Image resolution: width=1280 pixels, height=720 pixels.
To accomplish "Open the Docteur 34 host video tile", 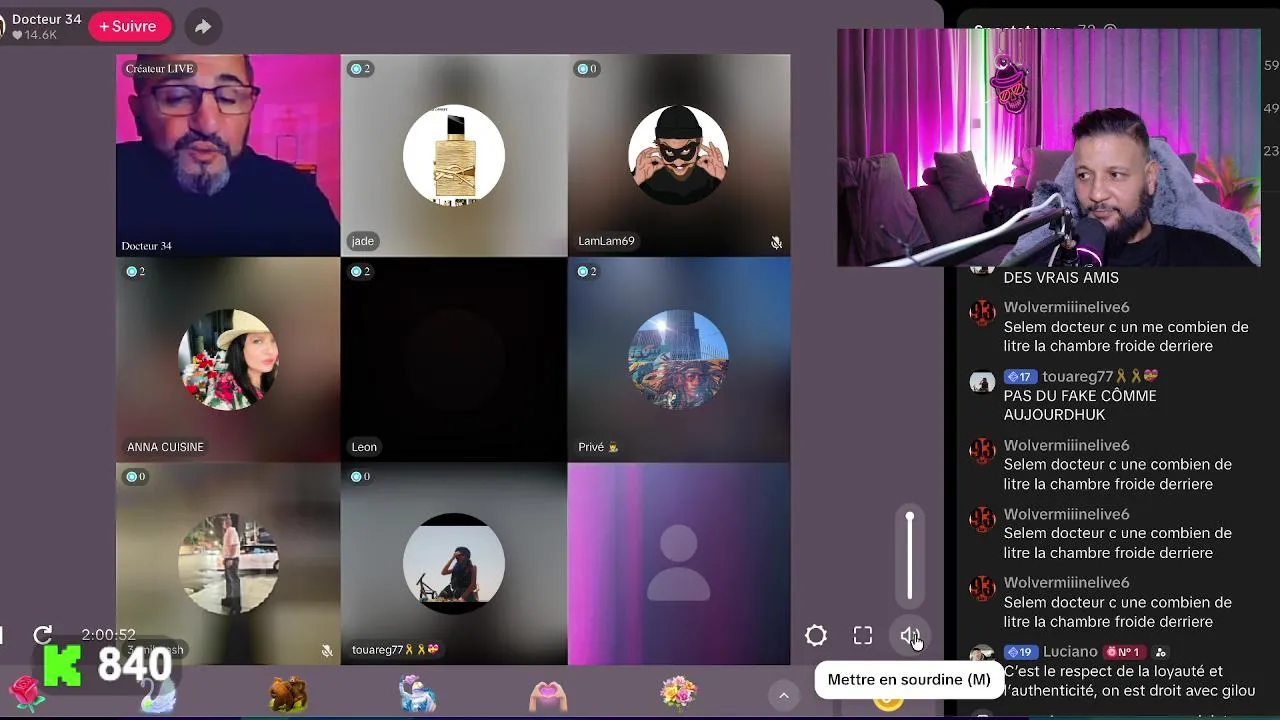I will coord(228,155).
